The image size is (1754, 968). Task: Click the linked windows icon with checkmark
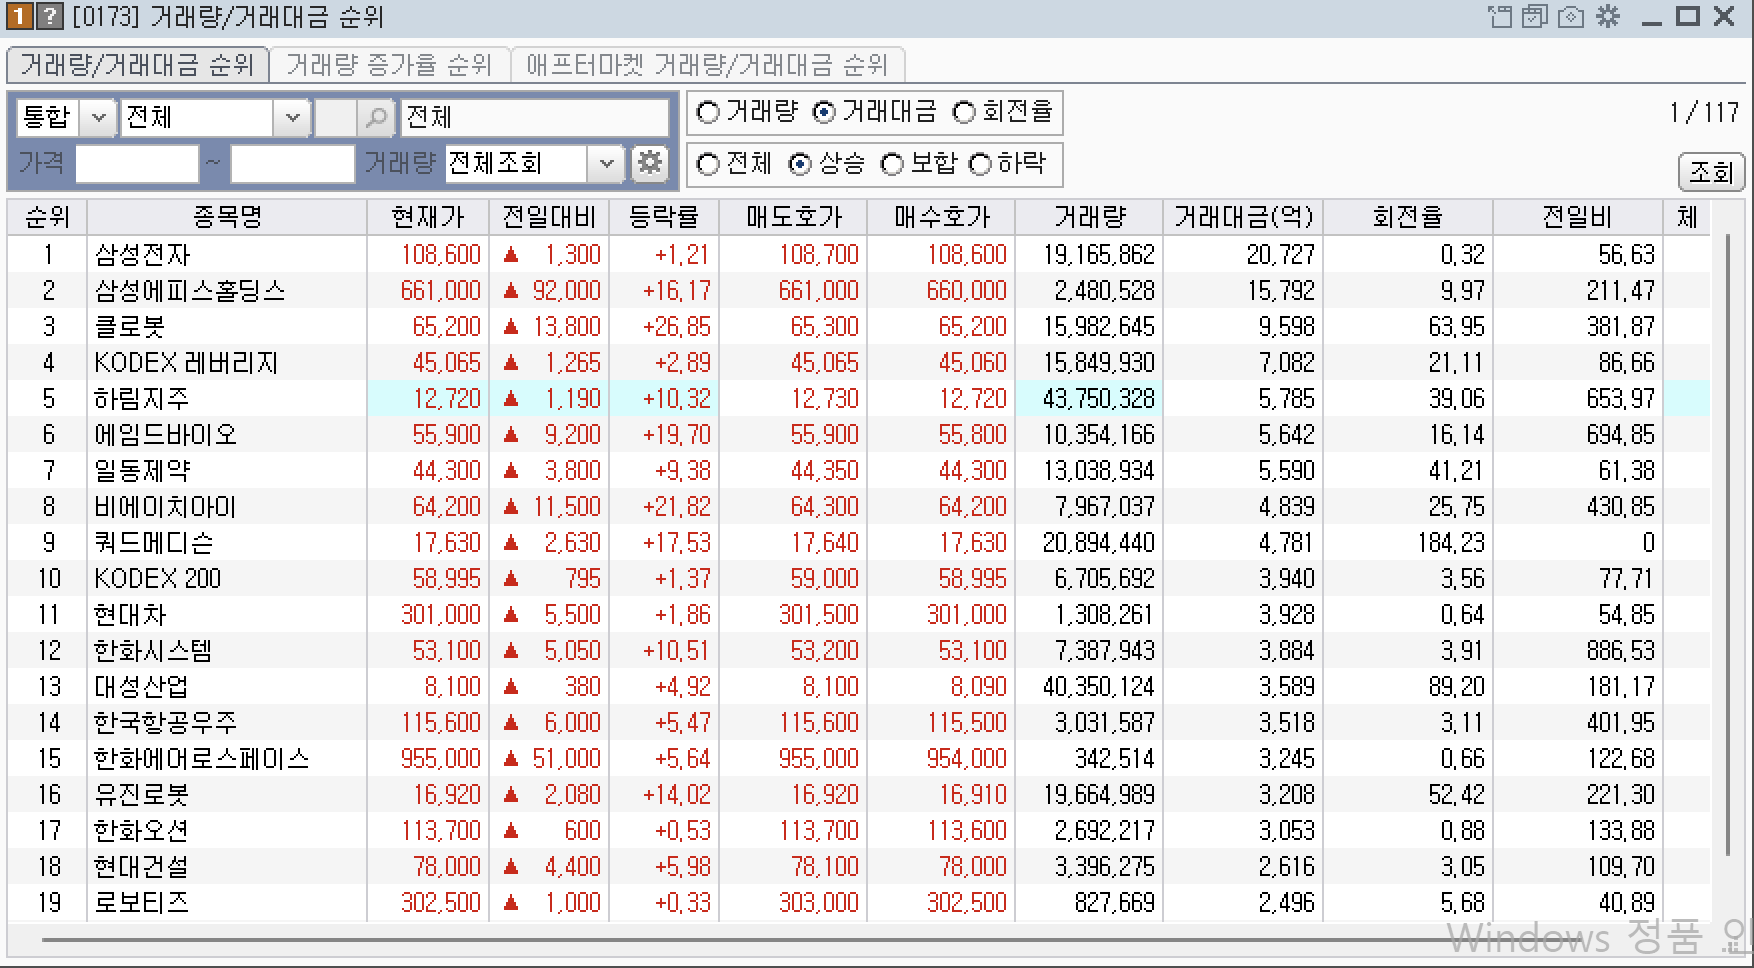[x=1535, y=17]
